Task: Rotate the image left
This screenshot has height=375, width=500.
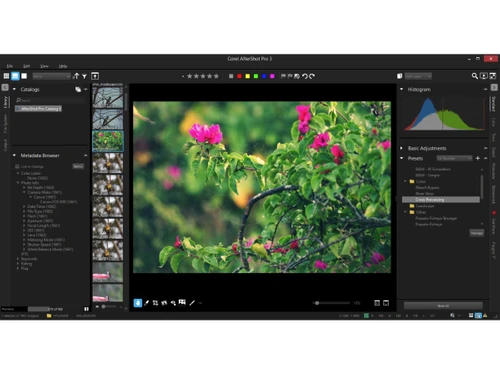Action: click(x=304, y=76)
